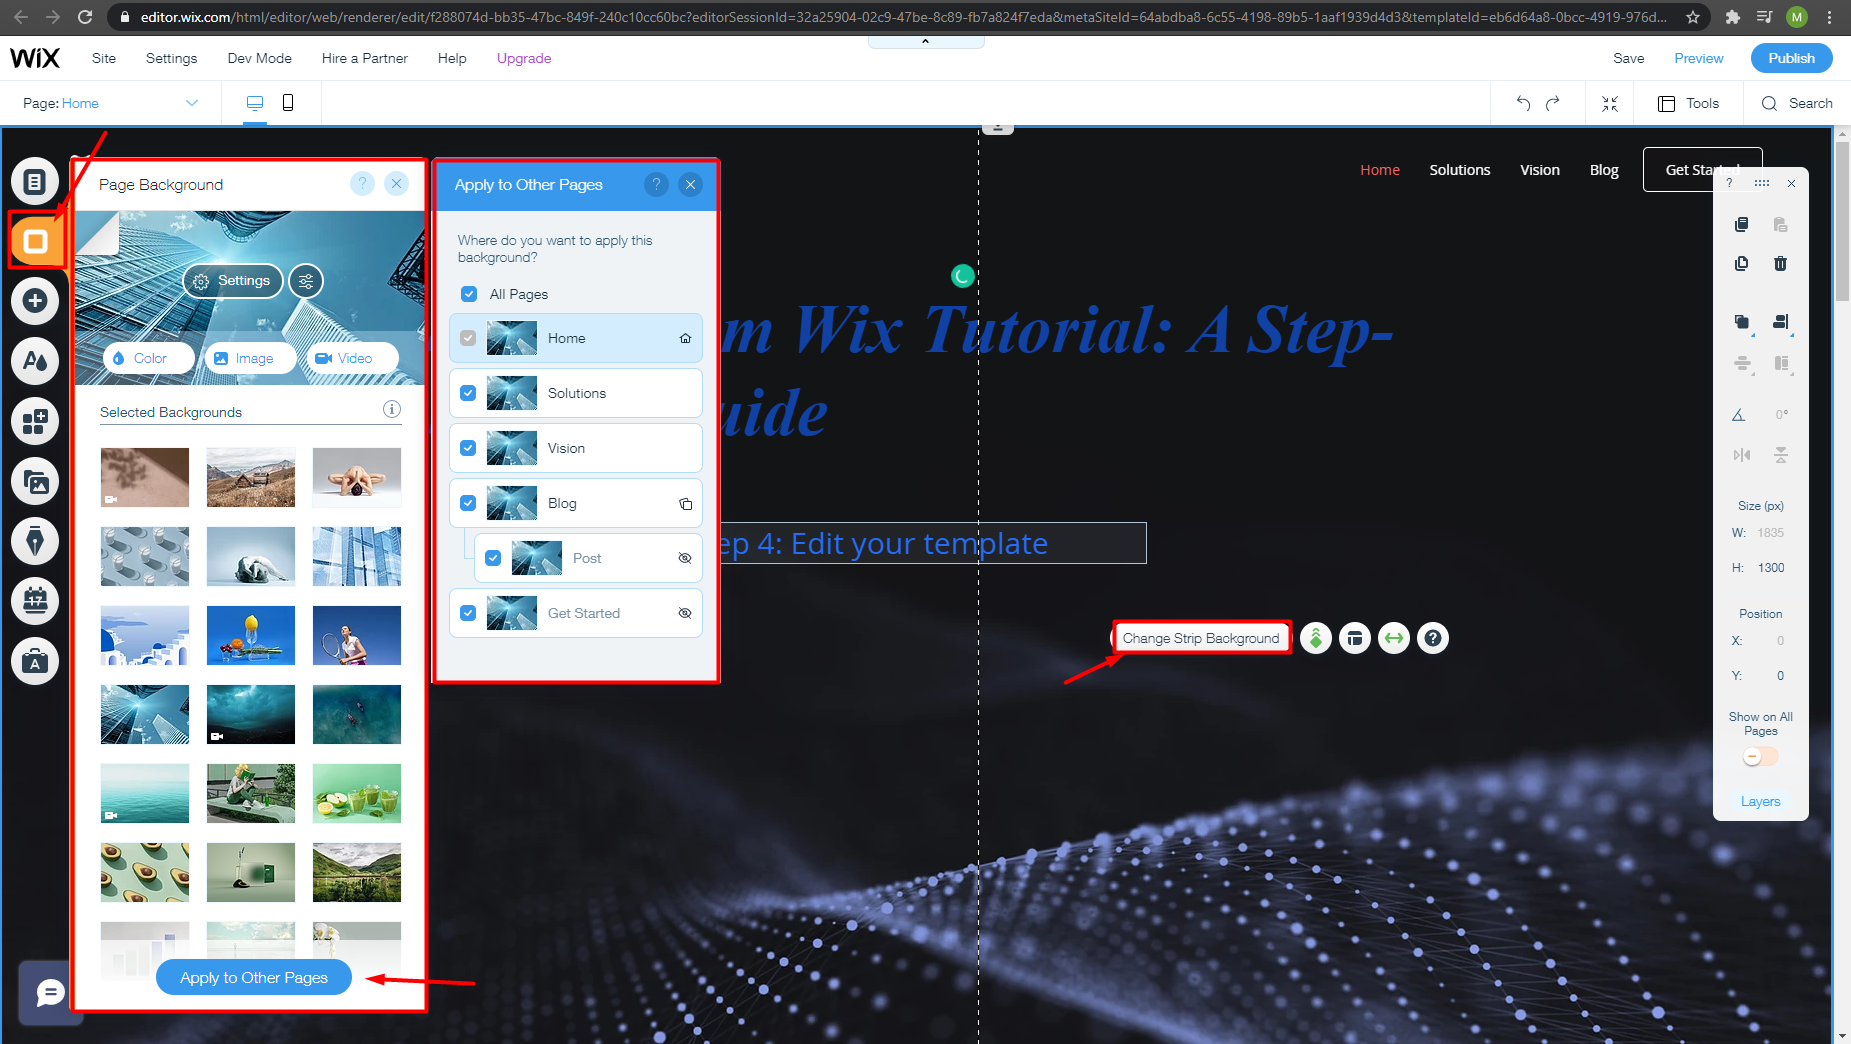Open the Add elements plus icon
Viewport: 1851px width, 1044px height.
tap(35, 301)
